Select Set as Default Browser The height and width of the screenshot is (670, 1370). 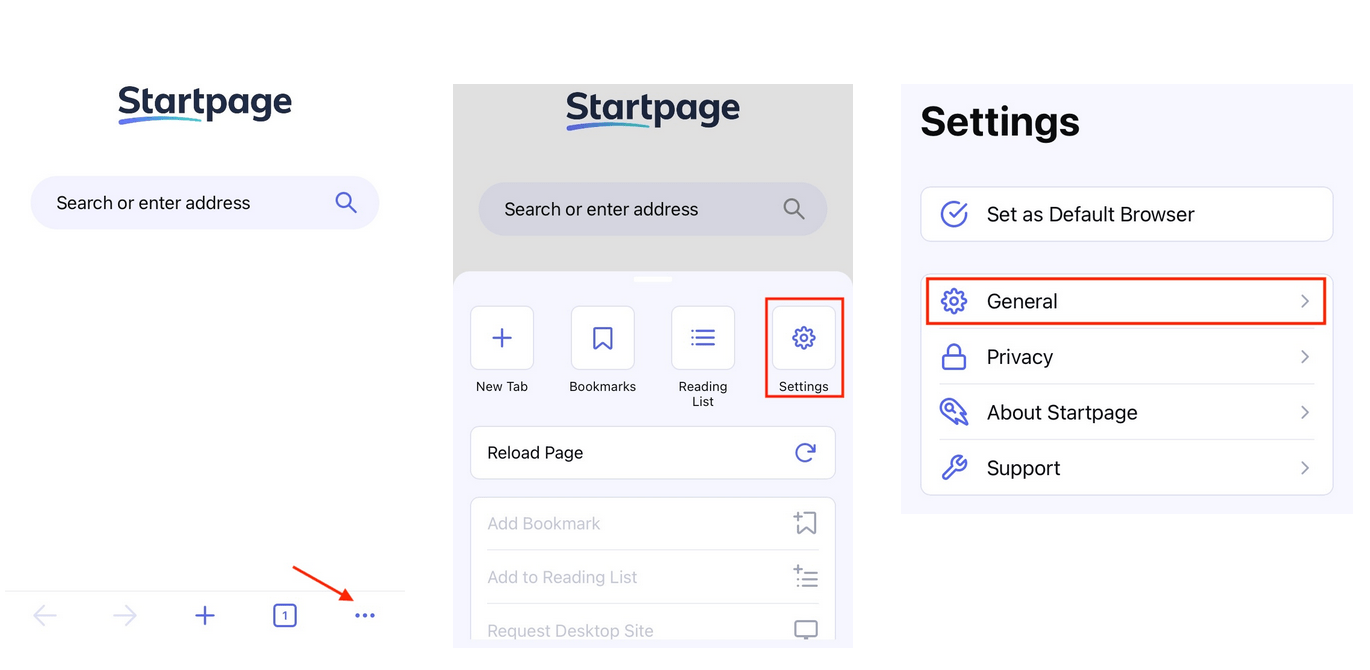[x=1127, y=214]
